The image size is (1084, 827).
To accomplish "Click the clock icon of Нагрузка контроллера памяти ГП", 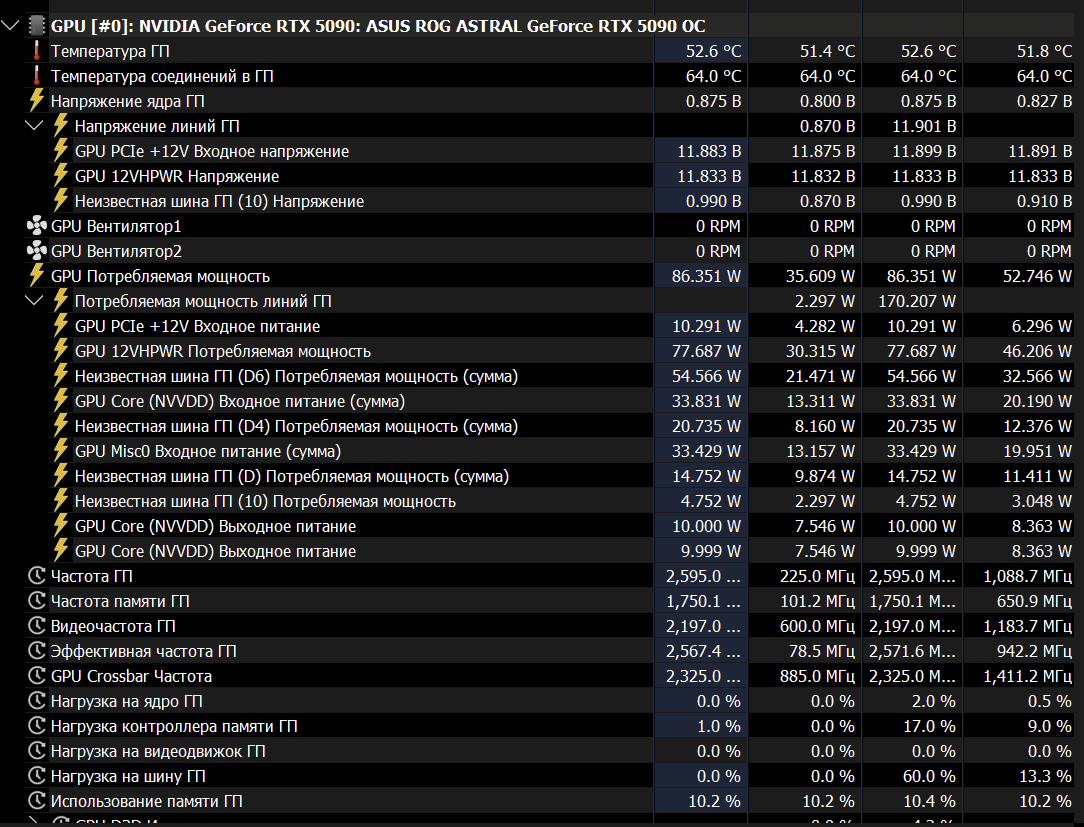I will 37,725.
